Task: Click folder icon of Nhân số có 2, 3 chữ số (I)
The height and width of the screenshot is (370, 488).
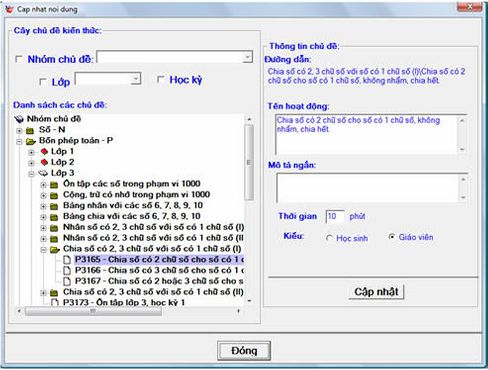Action: coord(54,228)
